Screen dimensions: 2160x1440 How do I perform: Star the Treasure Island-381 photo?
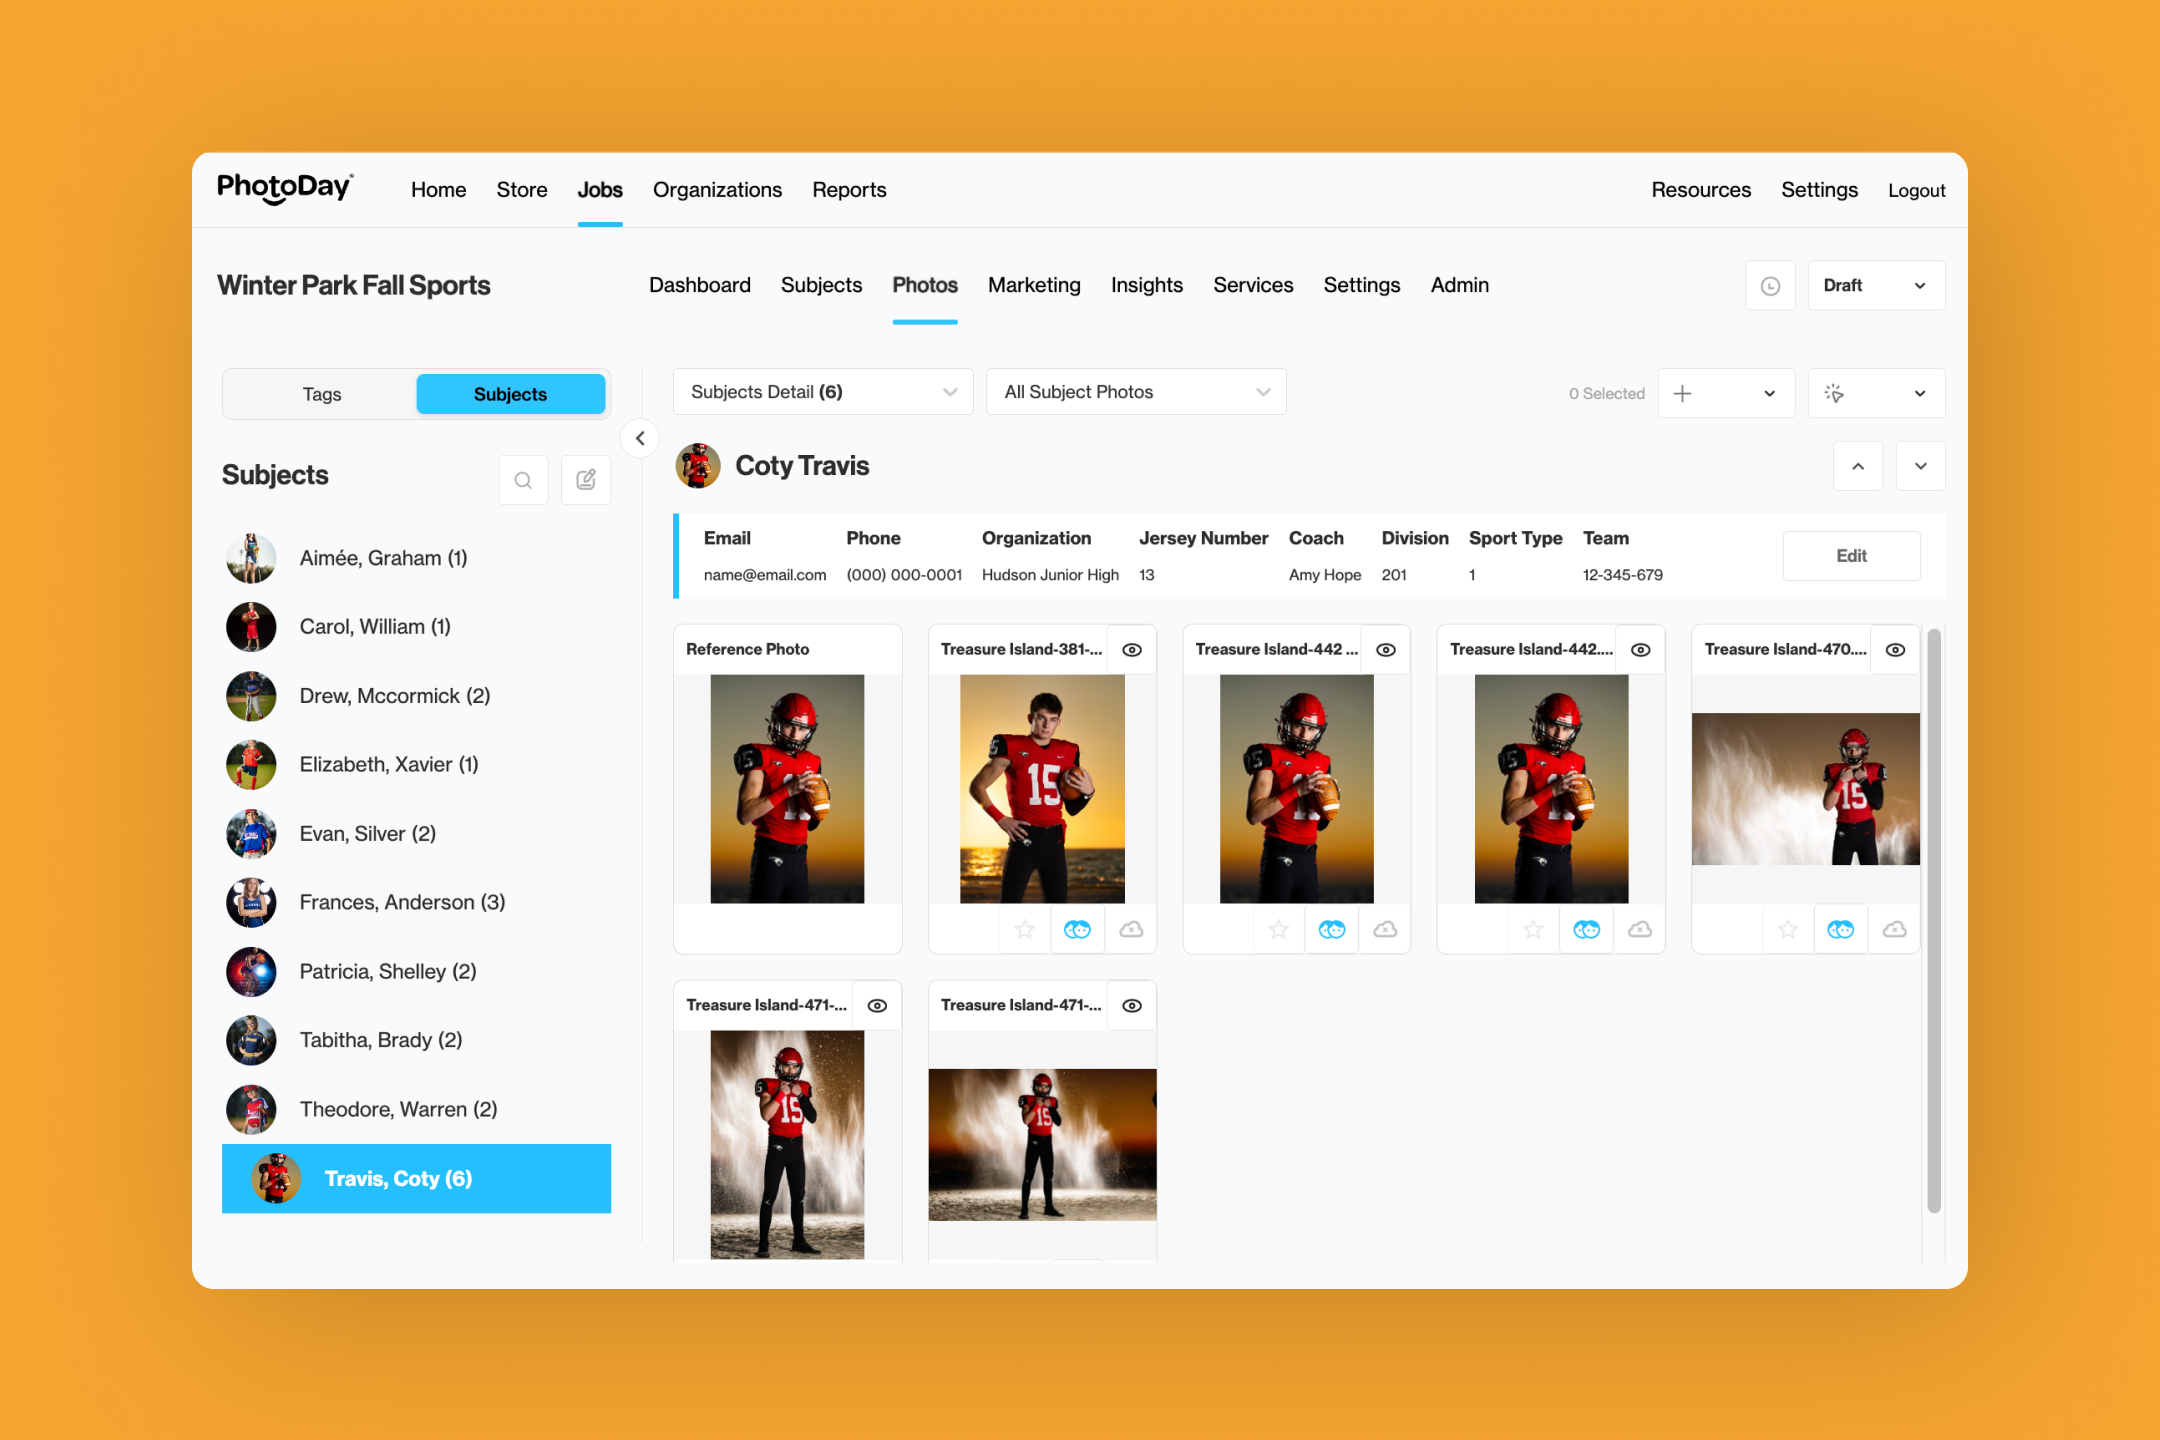pos(1024,930)
